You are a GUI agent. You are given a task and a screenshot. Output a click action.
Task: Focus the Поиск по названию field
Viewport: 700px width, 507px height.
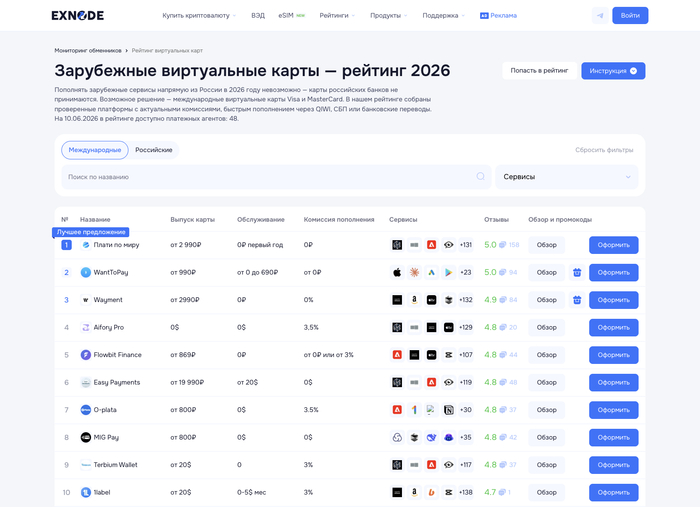[x=276, y=177]
